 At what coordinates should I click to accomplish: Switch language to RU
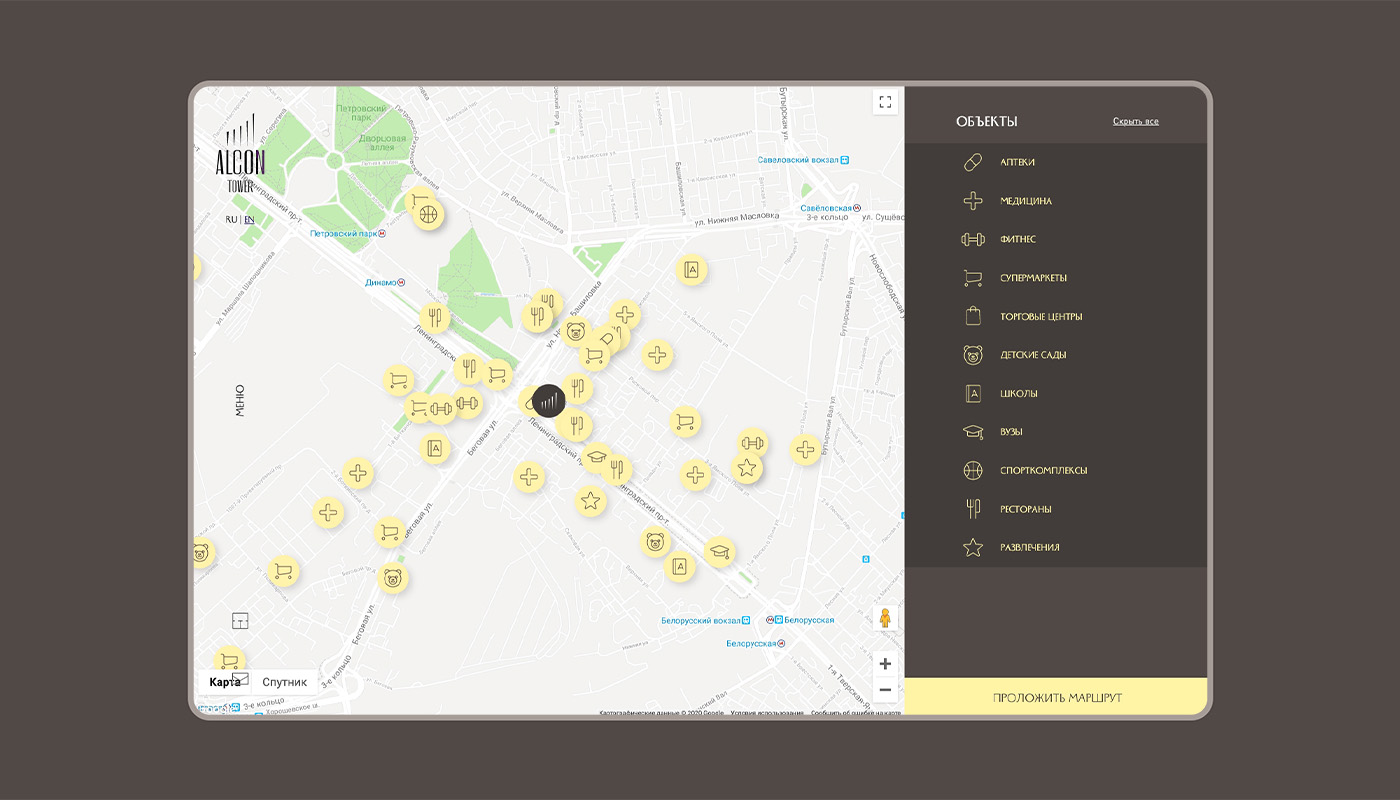[231, 219]
